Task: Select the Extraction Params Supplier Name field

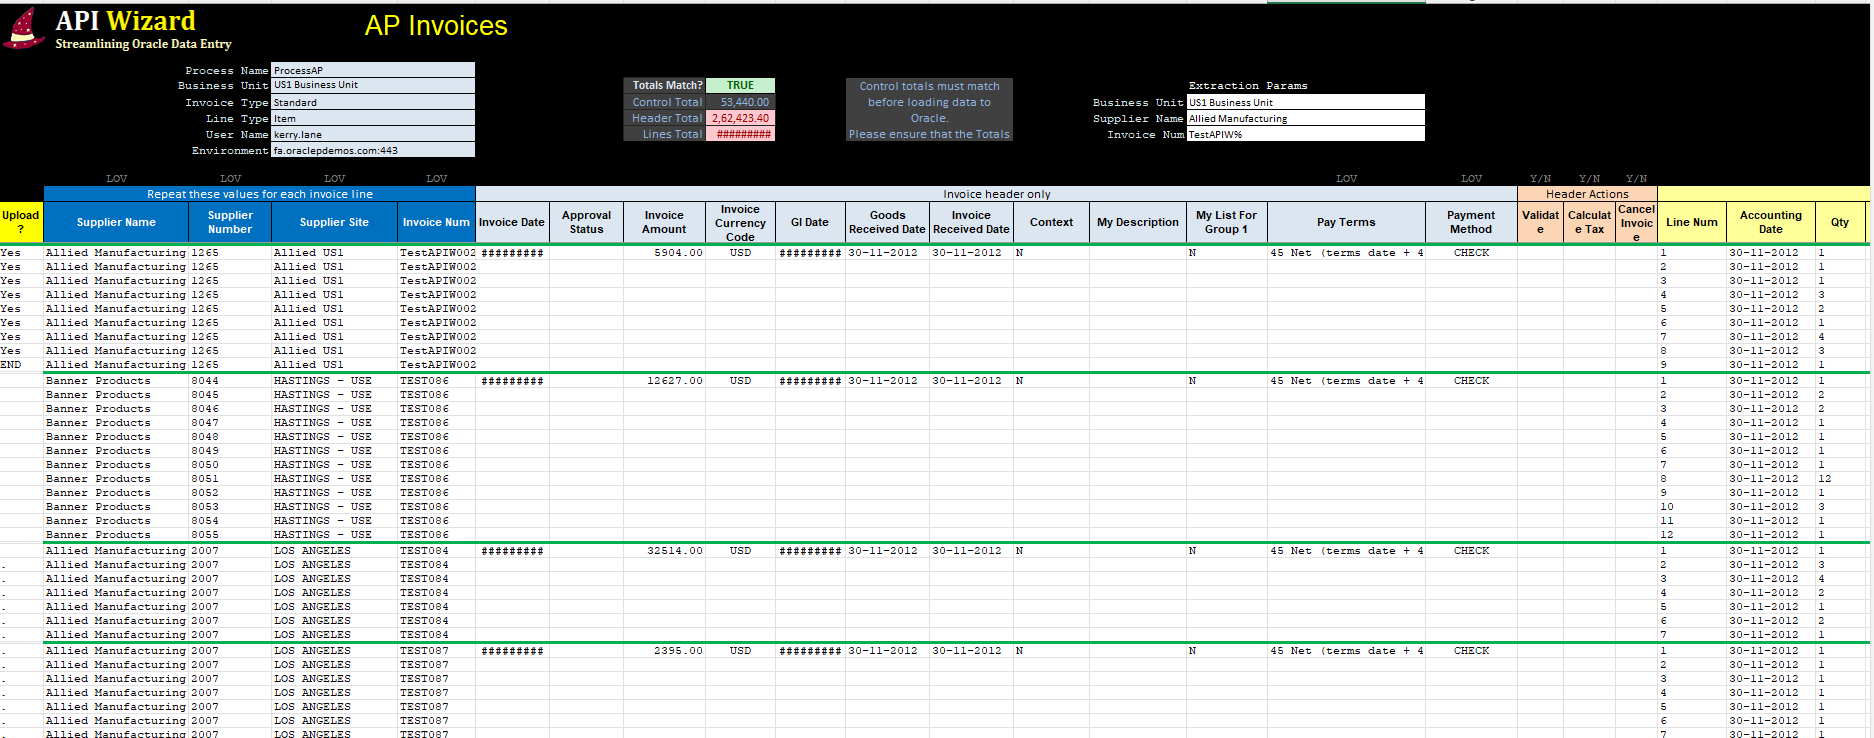Action: click(1305, 118)
